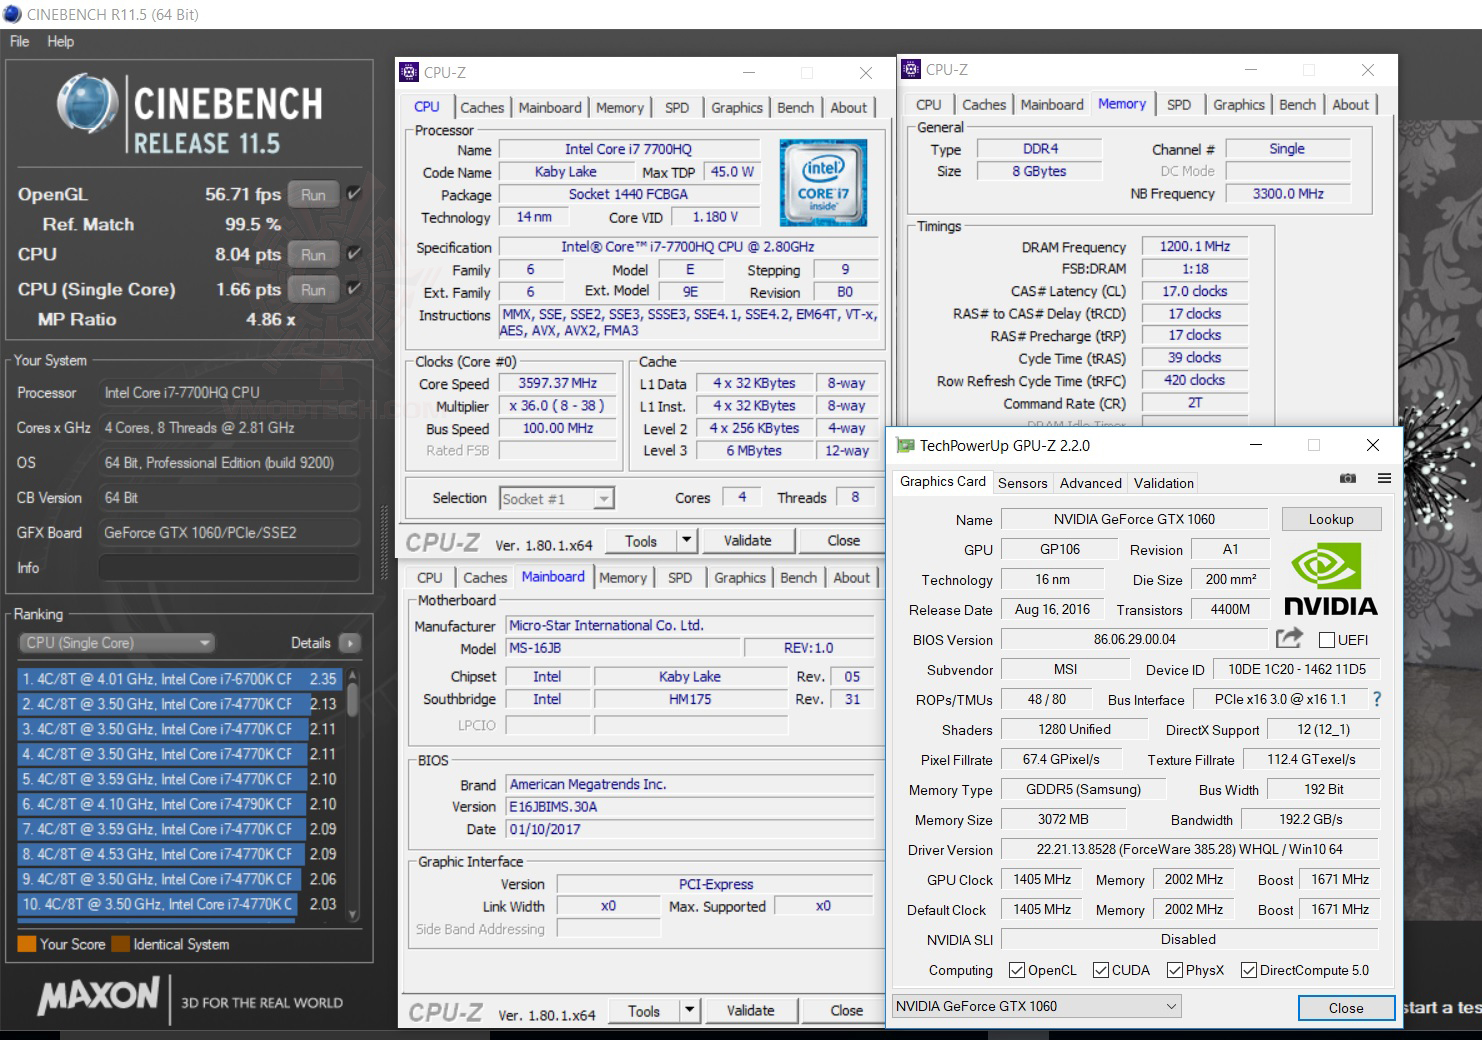Click the Lookup button in GPU-Z

[1331, 519]
